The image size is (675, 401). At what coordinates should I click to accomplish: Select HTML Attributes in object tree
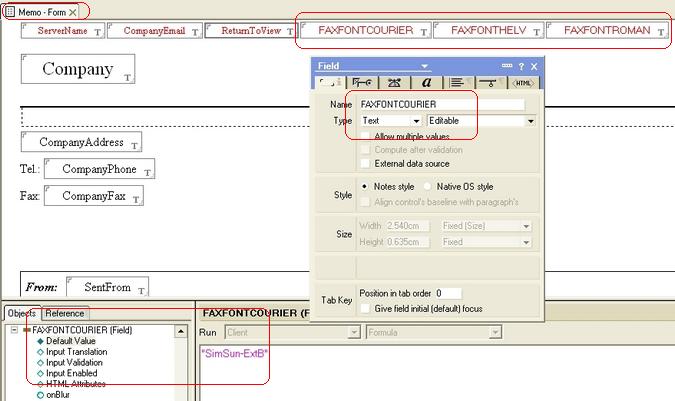(x=75, y=384)
